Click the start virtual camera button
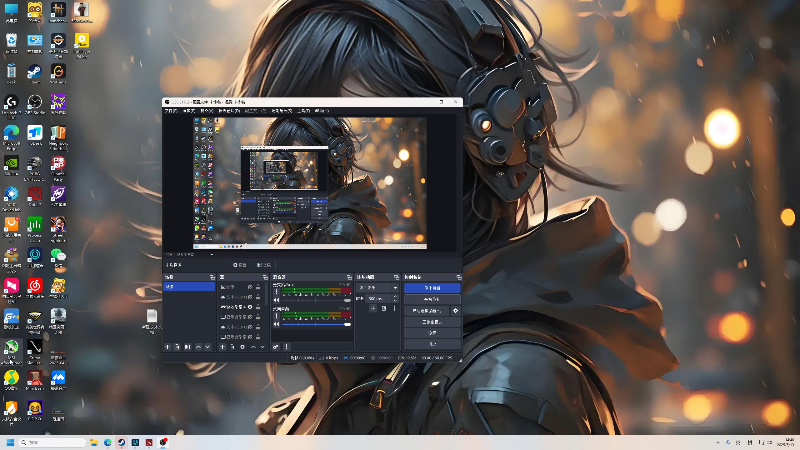This screenshot has width=800, height=450. click(x=427, y=310)
